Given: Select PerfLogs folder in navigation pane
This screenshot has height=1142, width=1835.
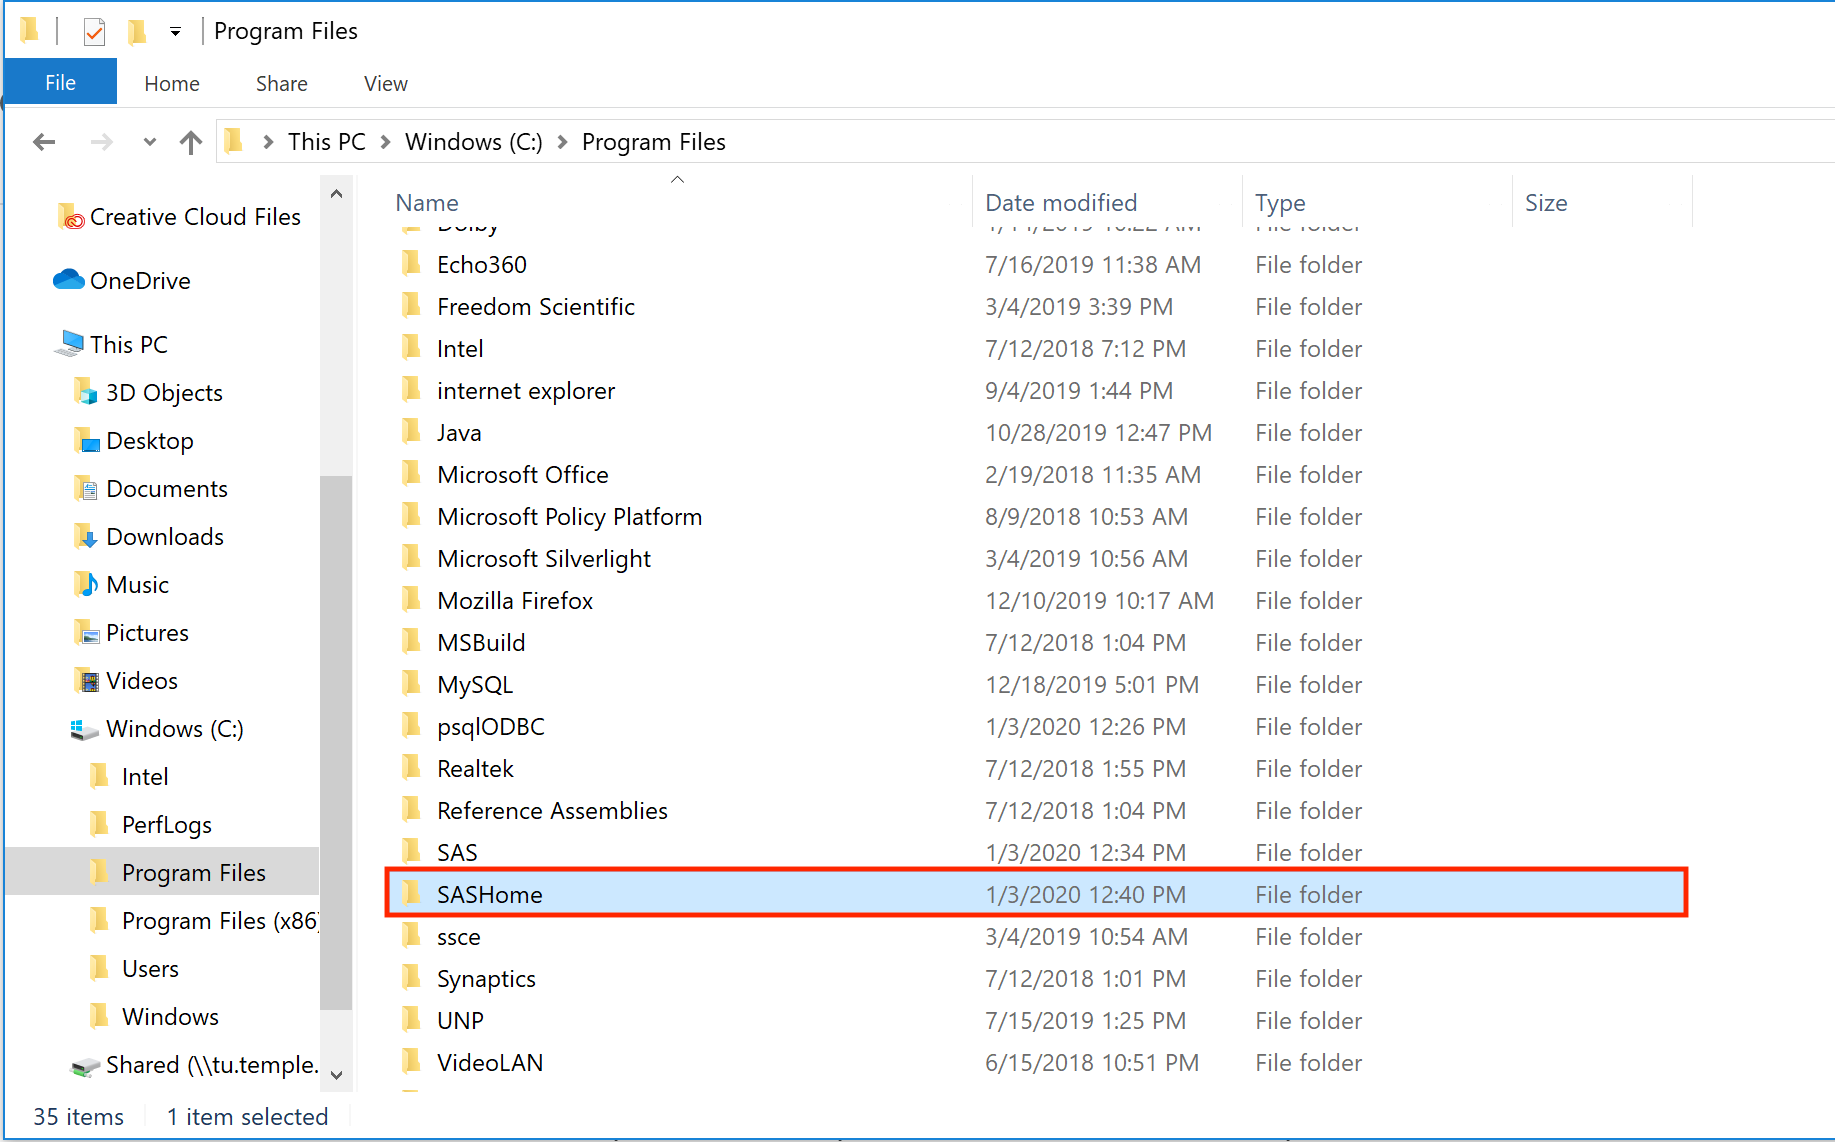Looking at the screenshot, I should click(150, 825).
